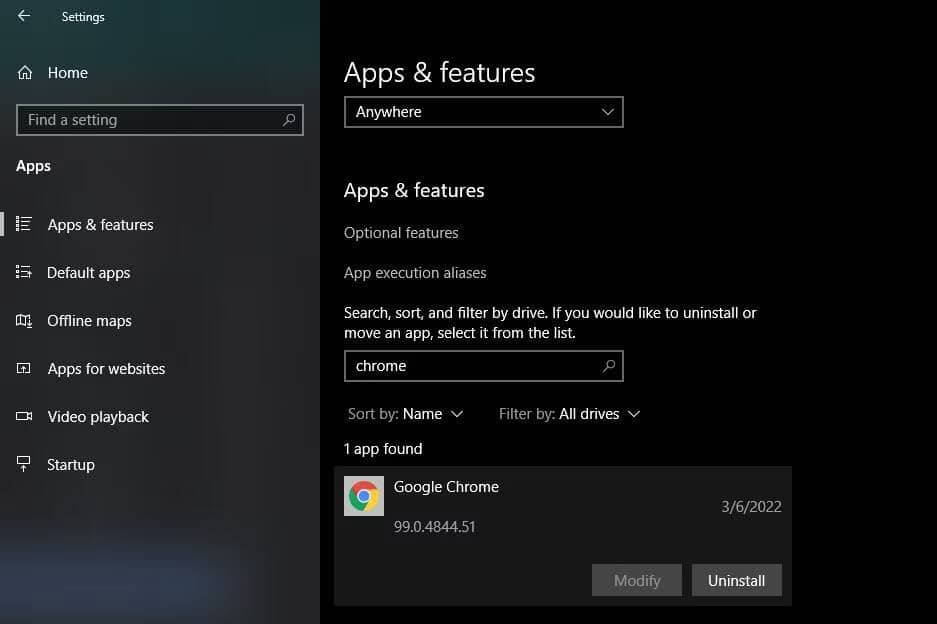
Task: Click the Google Chrome app icon
Action: point(363,495)
